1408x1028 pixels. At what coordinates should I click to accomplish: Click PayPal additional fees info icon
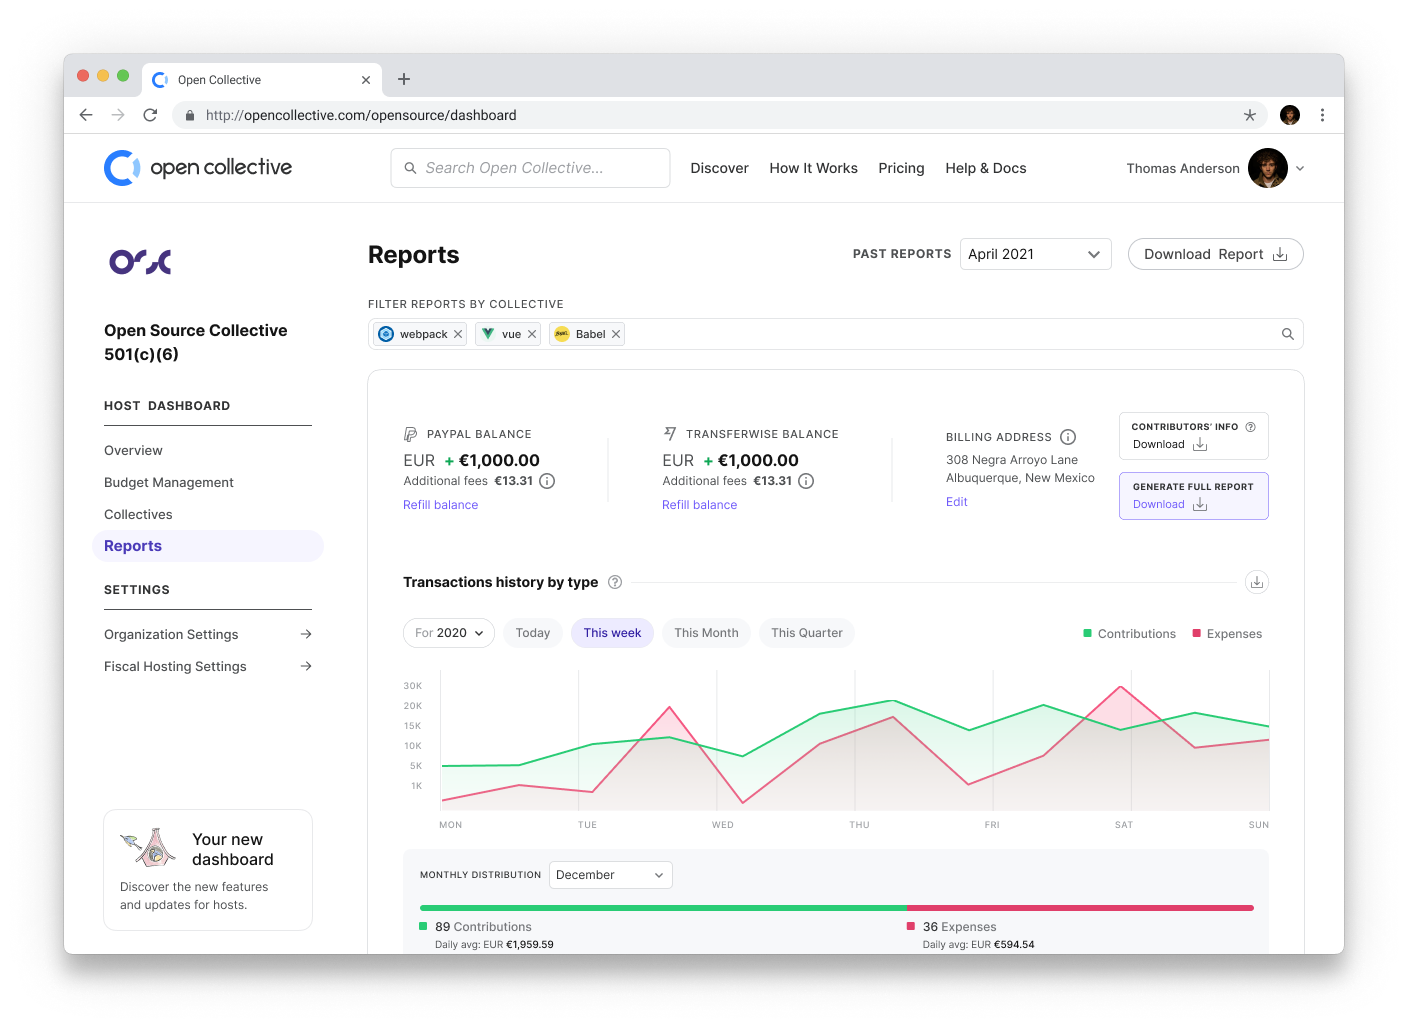tap(547, 481)
